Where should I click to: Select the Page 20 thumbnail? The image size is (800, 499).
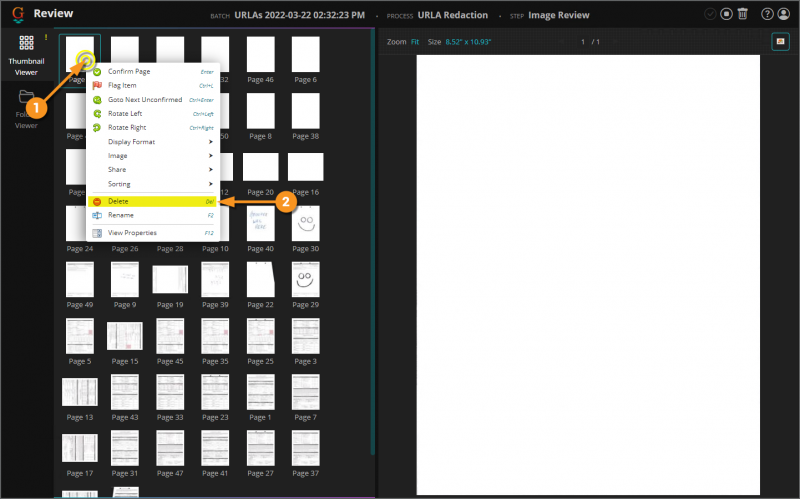pyautogui.click(x=260, y=167)
